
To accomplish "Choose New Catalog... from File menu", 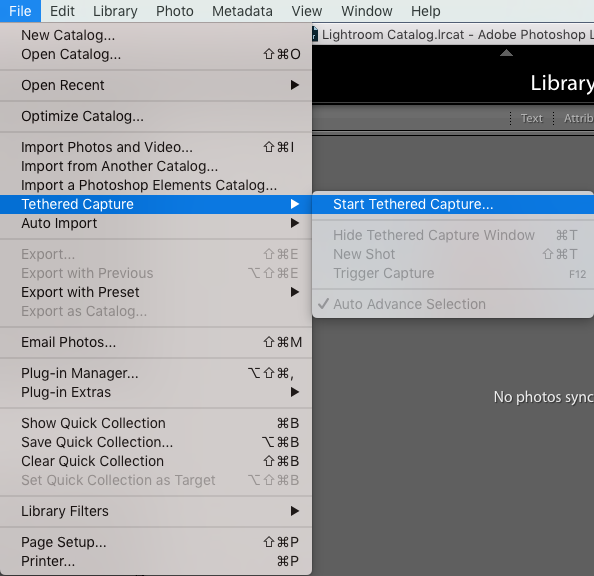I will pos(156,35).
